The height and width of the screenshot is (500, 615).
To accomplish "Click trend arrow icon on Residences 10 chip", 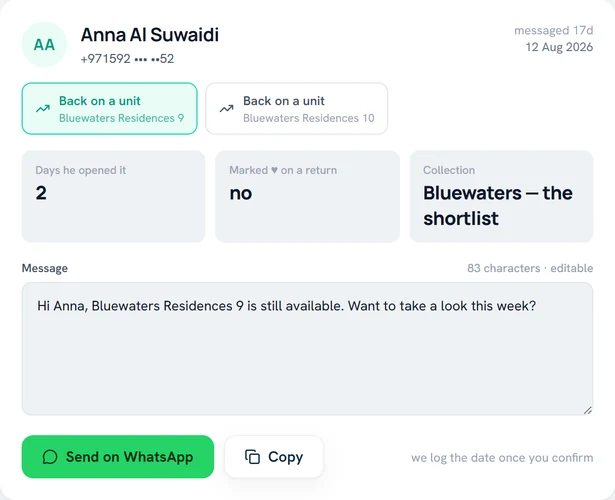I will tap(226, 109).
